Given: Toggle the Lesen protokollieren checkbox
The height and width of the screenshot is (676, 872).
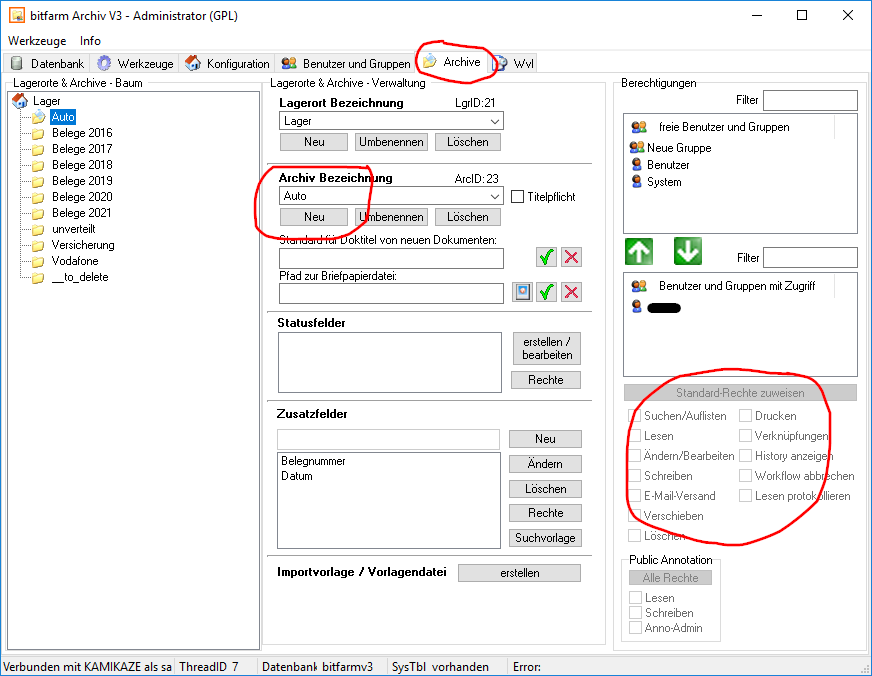Looking at the screenshot, I should (745, 496).
